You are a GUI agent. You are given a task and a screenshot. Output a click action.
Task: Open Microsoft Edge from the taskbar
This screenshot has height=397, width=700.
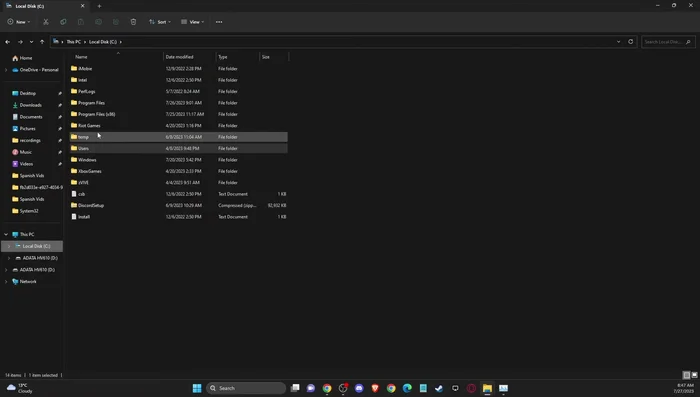click(407, 388)
